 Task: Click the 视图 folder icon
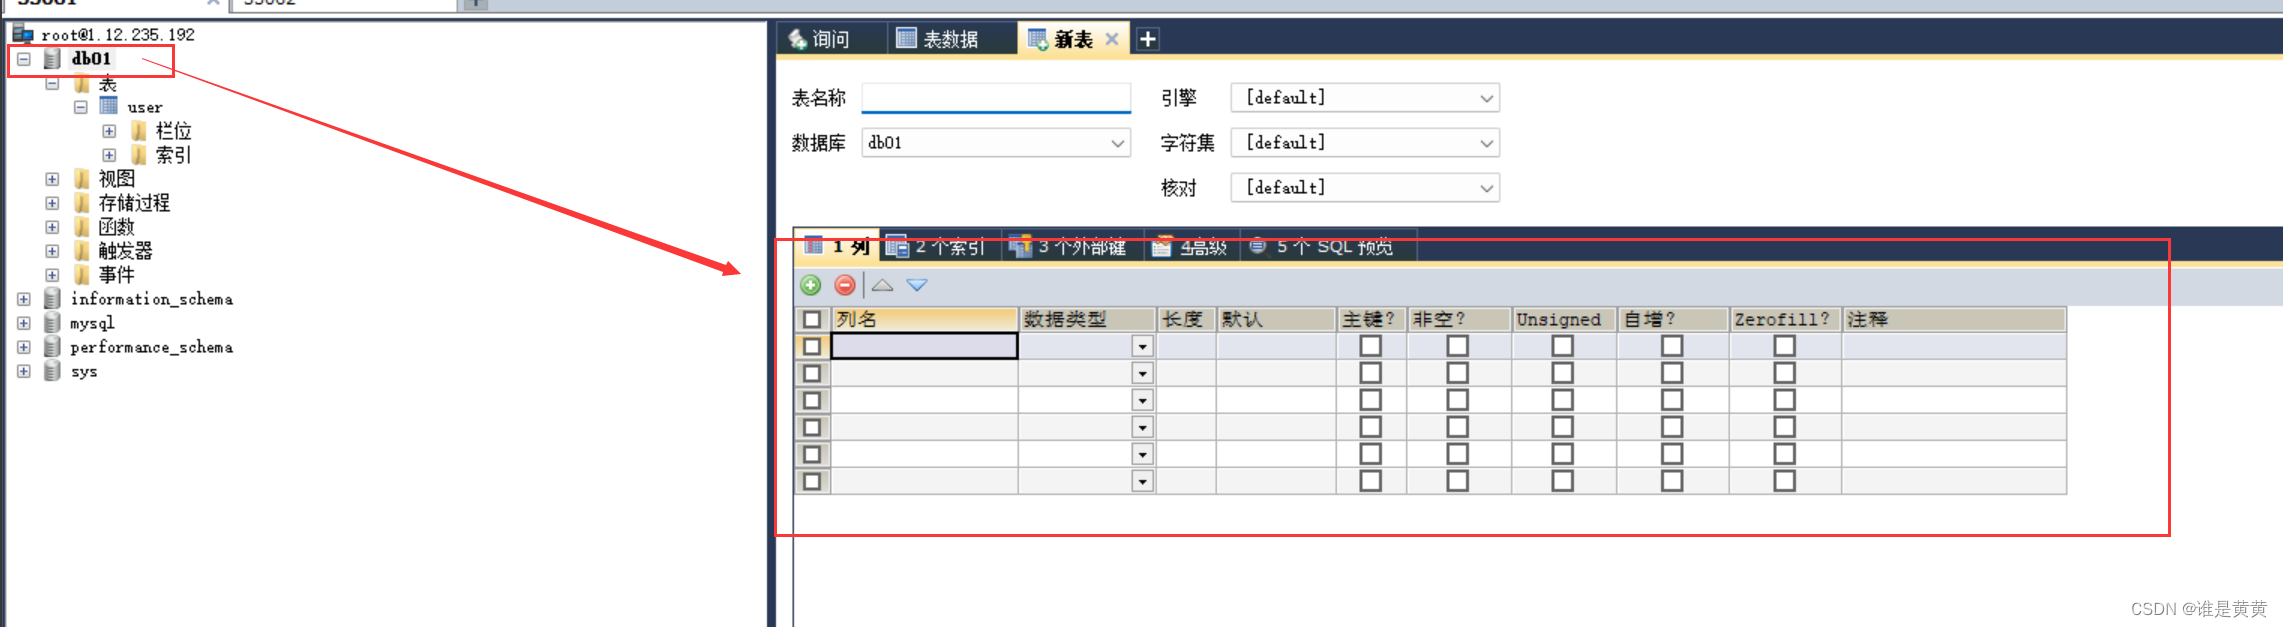tap(82, 179)
